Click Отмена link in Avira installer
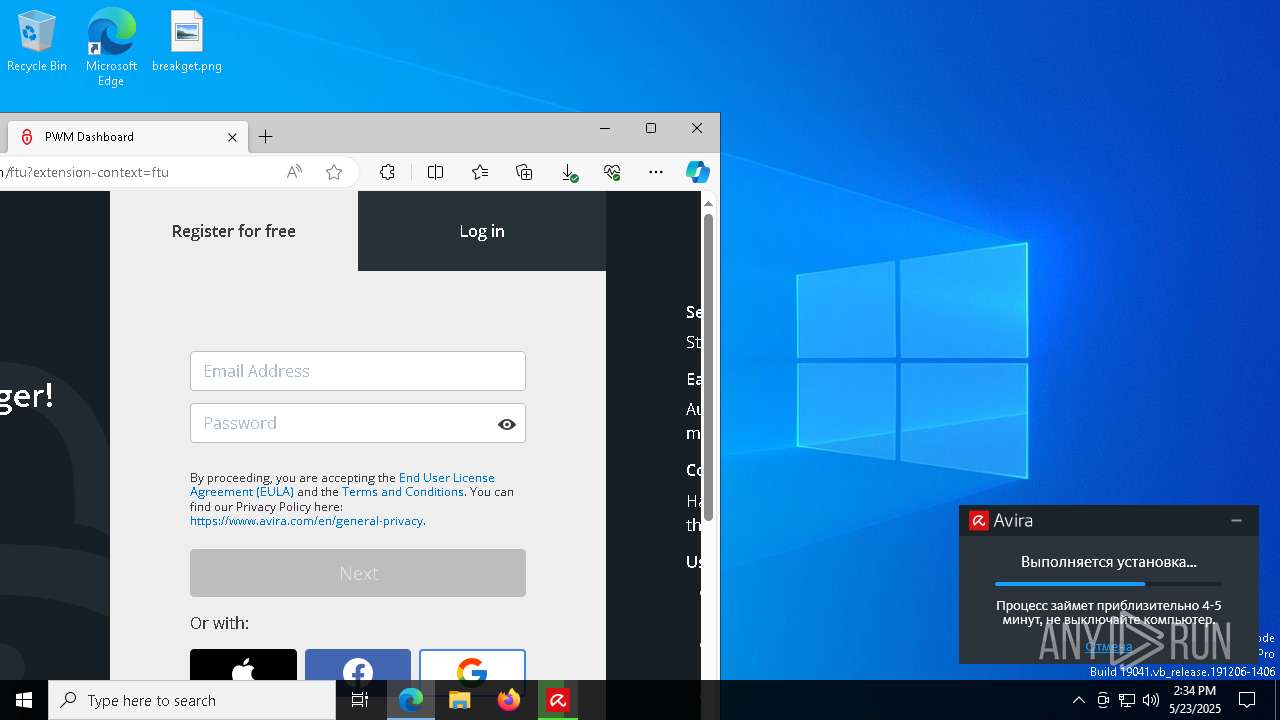The image size is (1280, 720). pos(1108,647)
